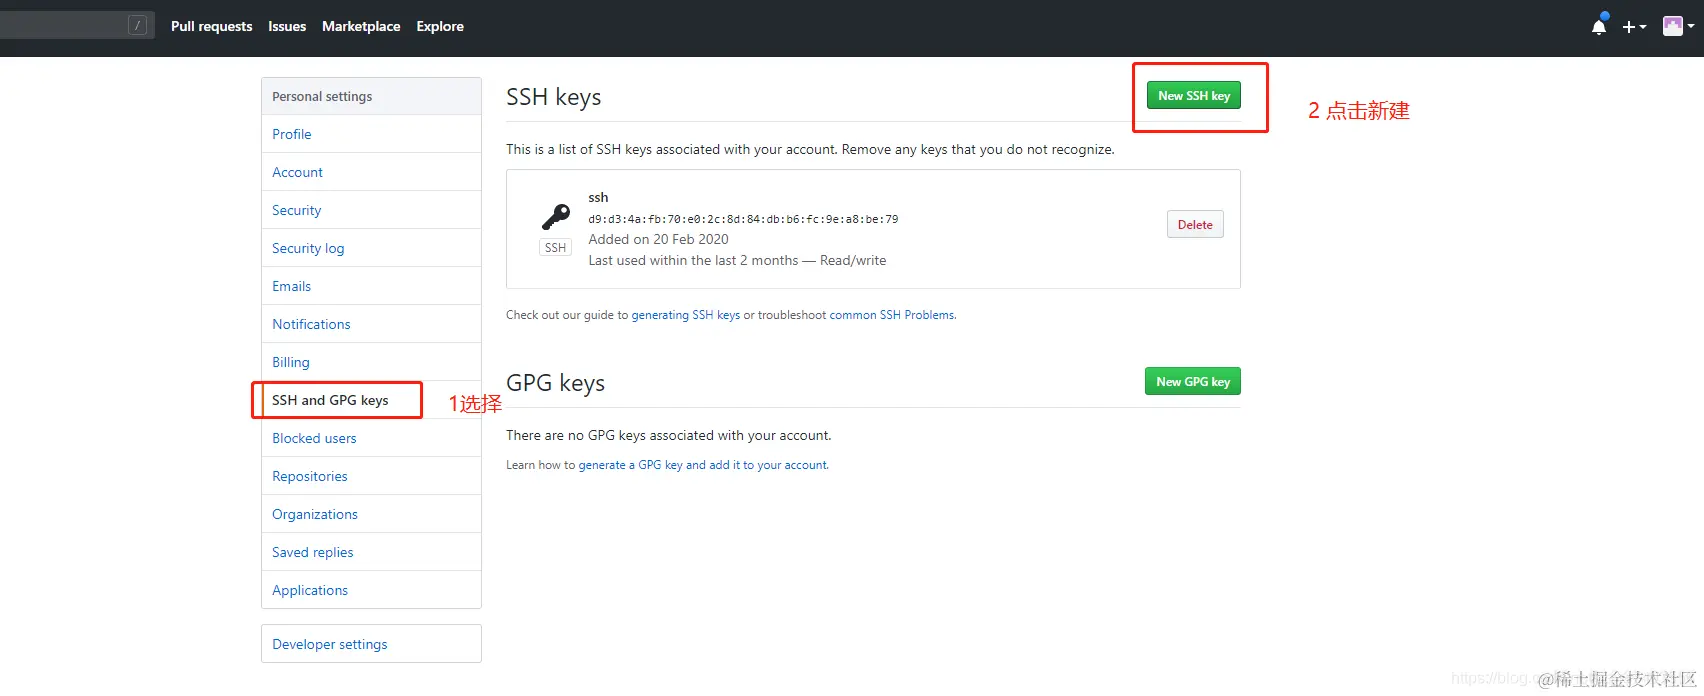Open Repositories settings

tap(371, 476)
